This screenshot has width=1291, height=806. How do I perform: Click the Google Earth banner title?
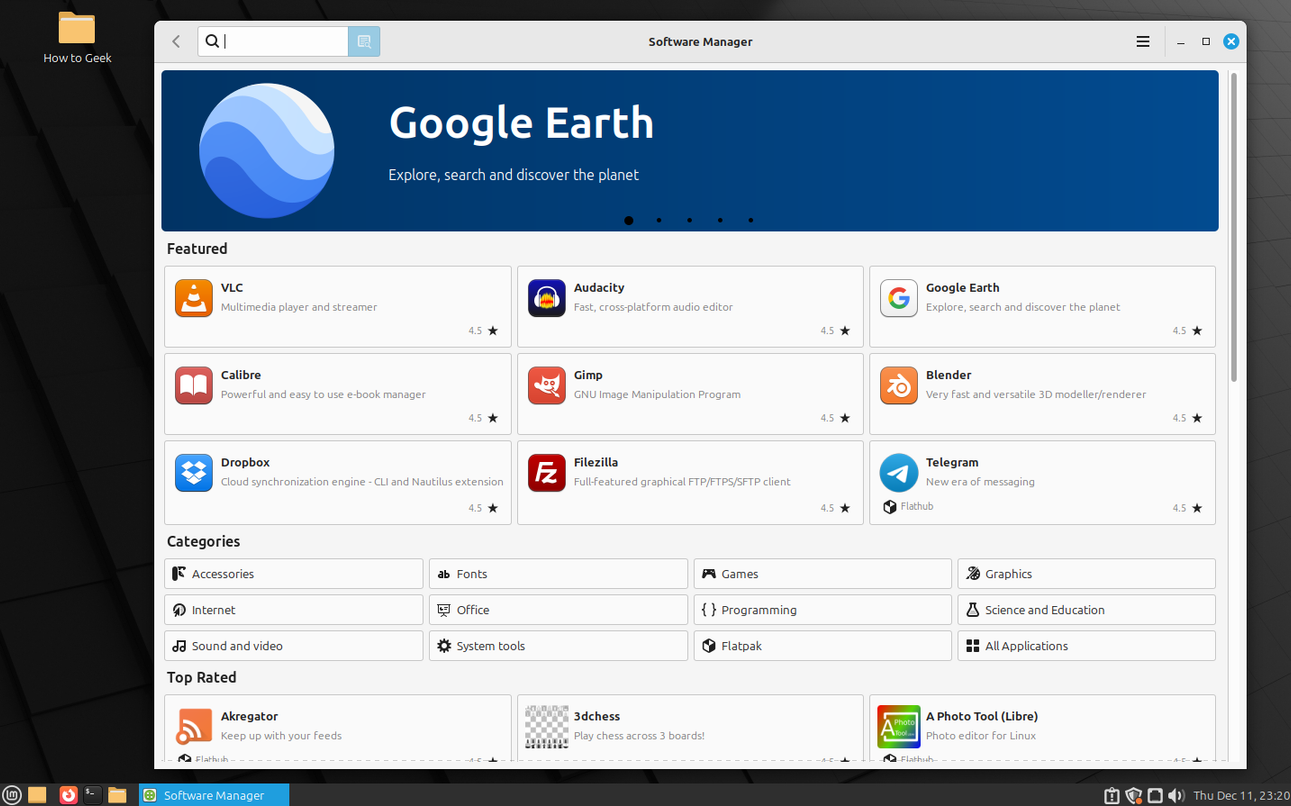(521, 123)
